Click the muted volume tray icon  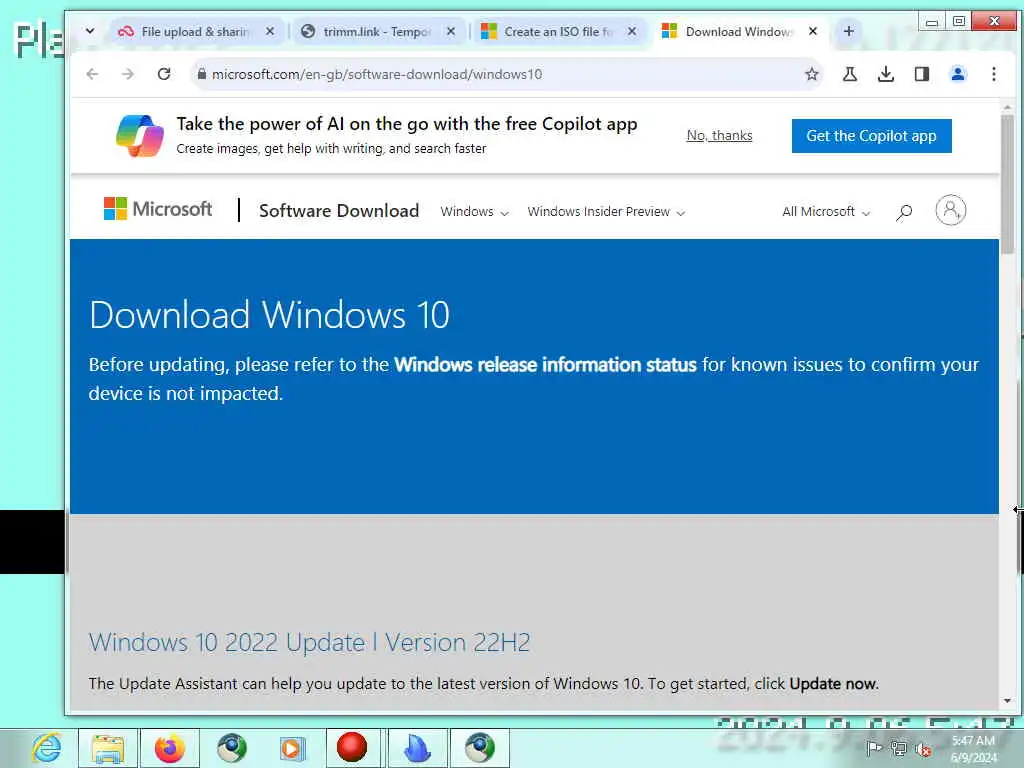(923, 749)
